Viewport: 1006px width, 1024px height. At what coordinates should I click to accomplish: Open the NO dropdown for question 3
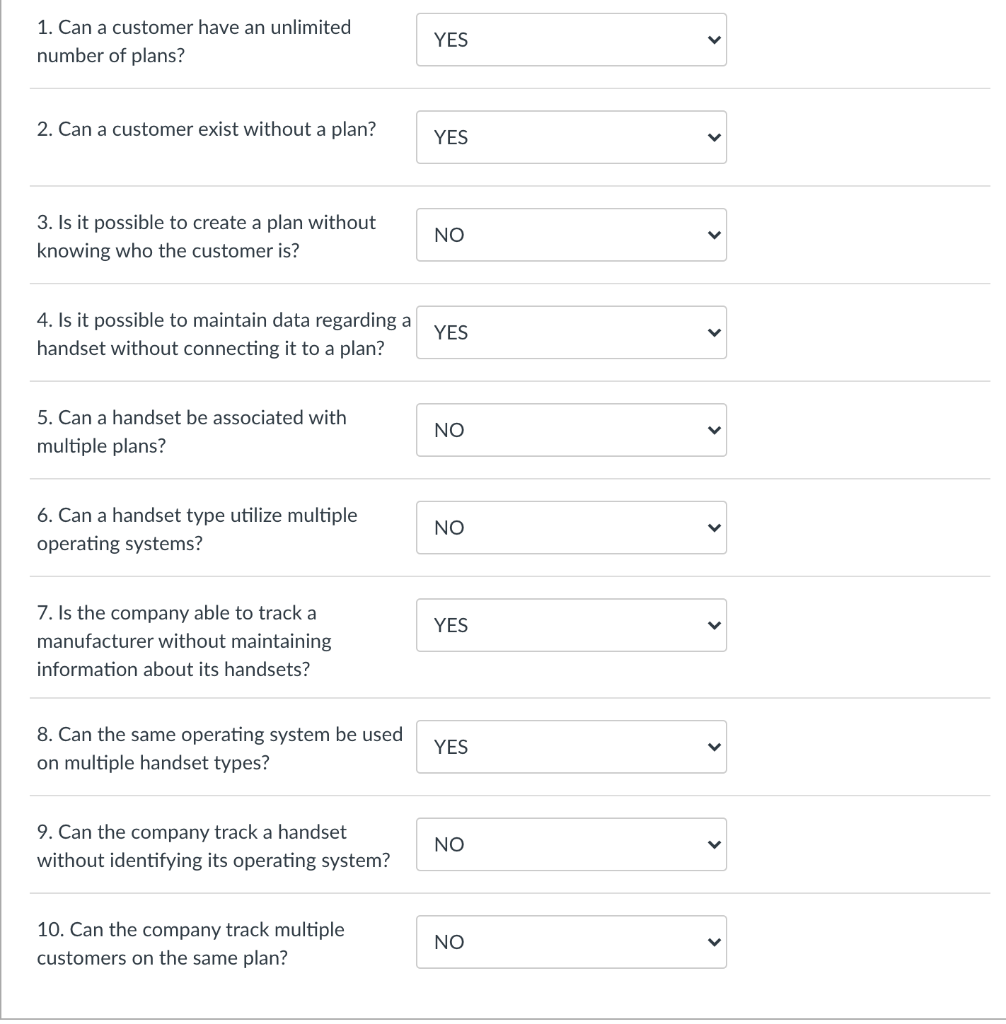[571, 235]
